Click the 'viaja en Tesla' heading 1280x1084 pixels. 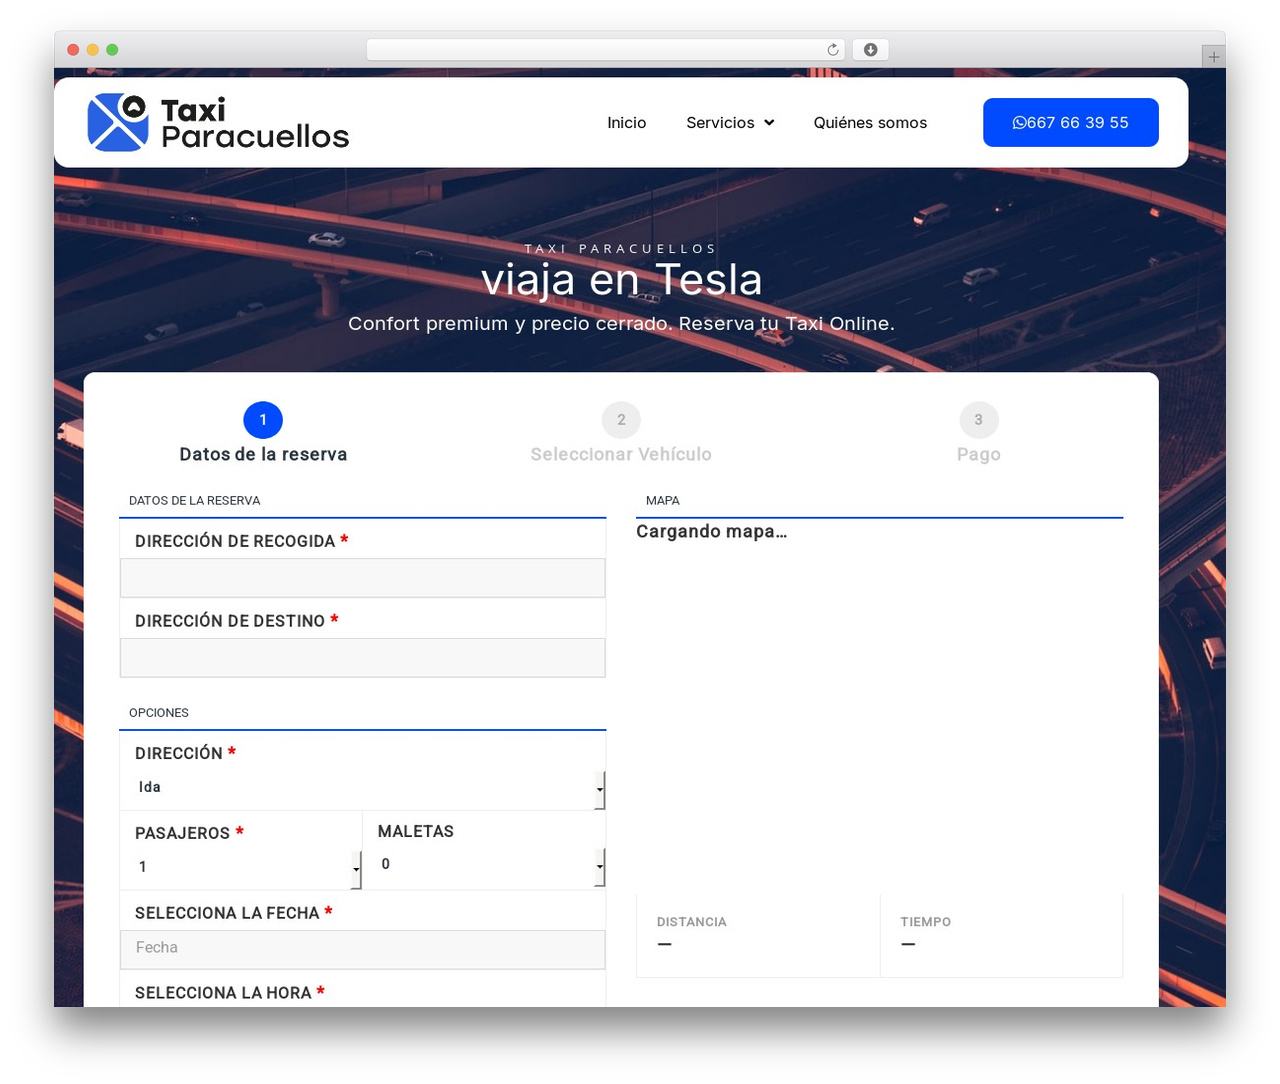(621, 280)
